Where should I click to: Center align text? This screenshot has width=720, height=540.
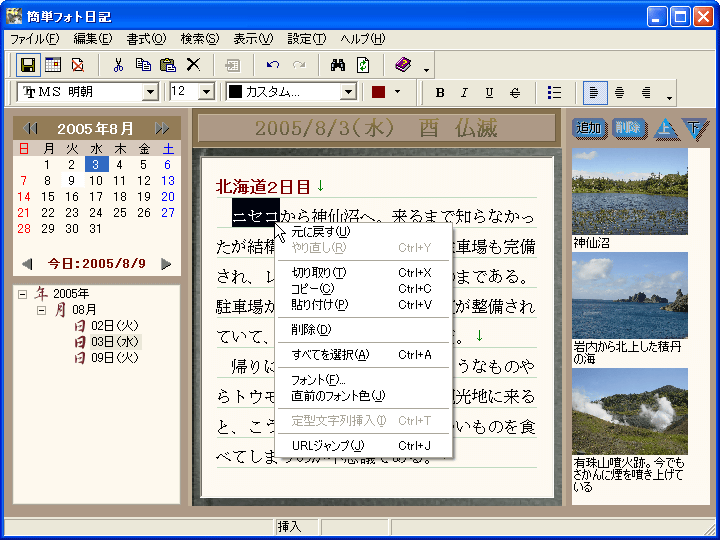[x=619, y=93]
